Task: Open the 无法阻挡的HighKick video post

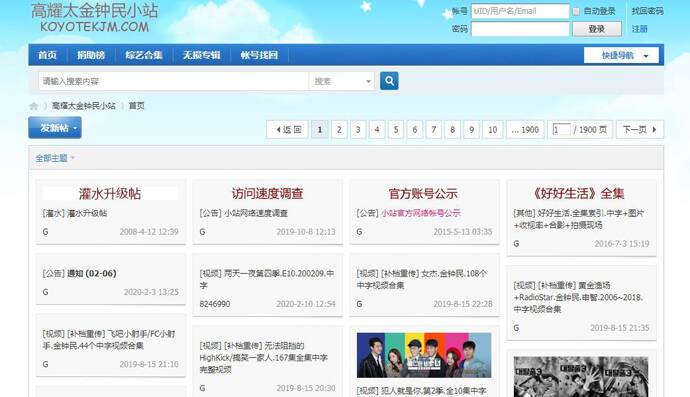Action: tap(264, 357)
